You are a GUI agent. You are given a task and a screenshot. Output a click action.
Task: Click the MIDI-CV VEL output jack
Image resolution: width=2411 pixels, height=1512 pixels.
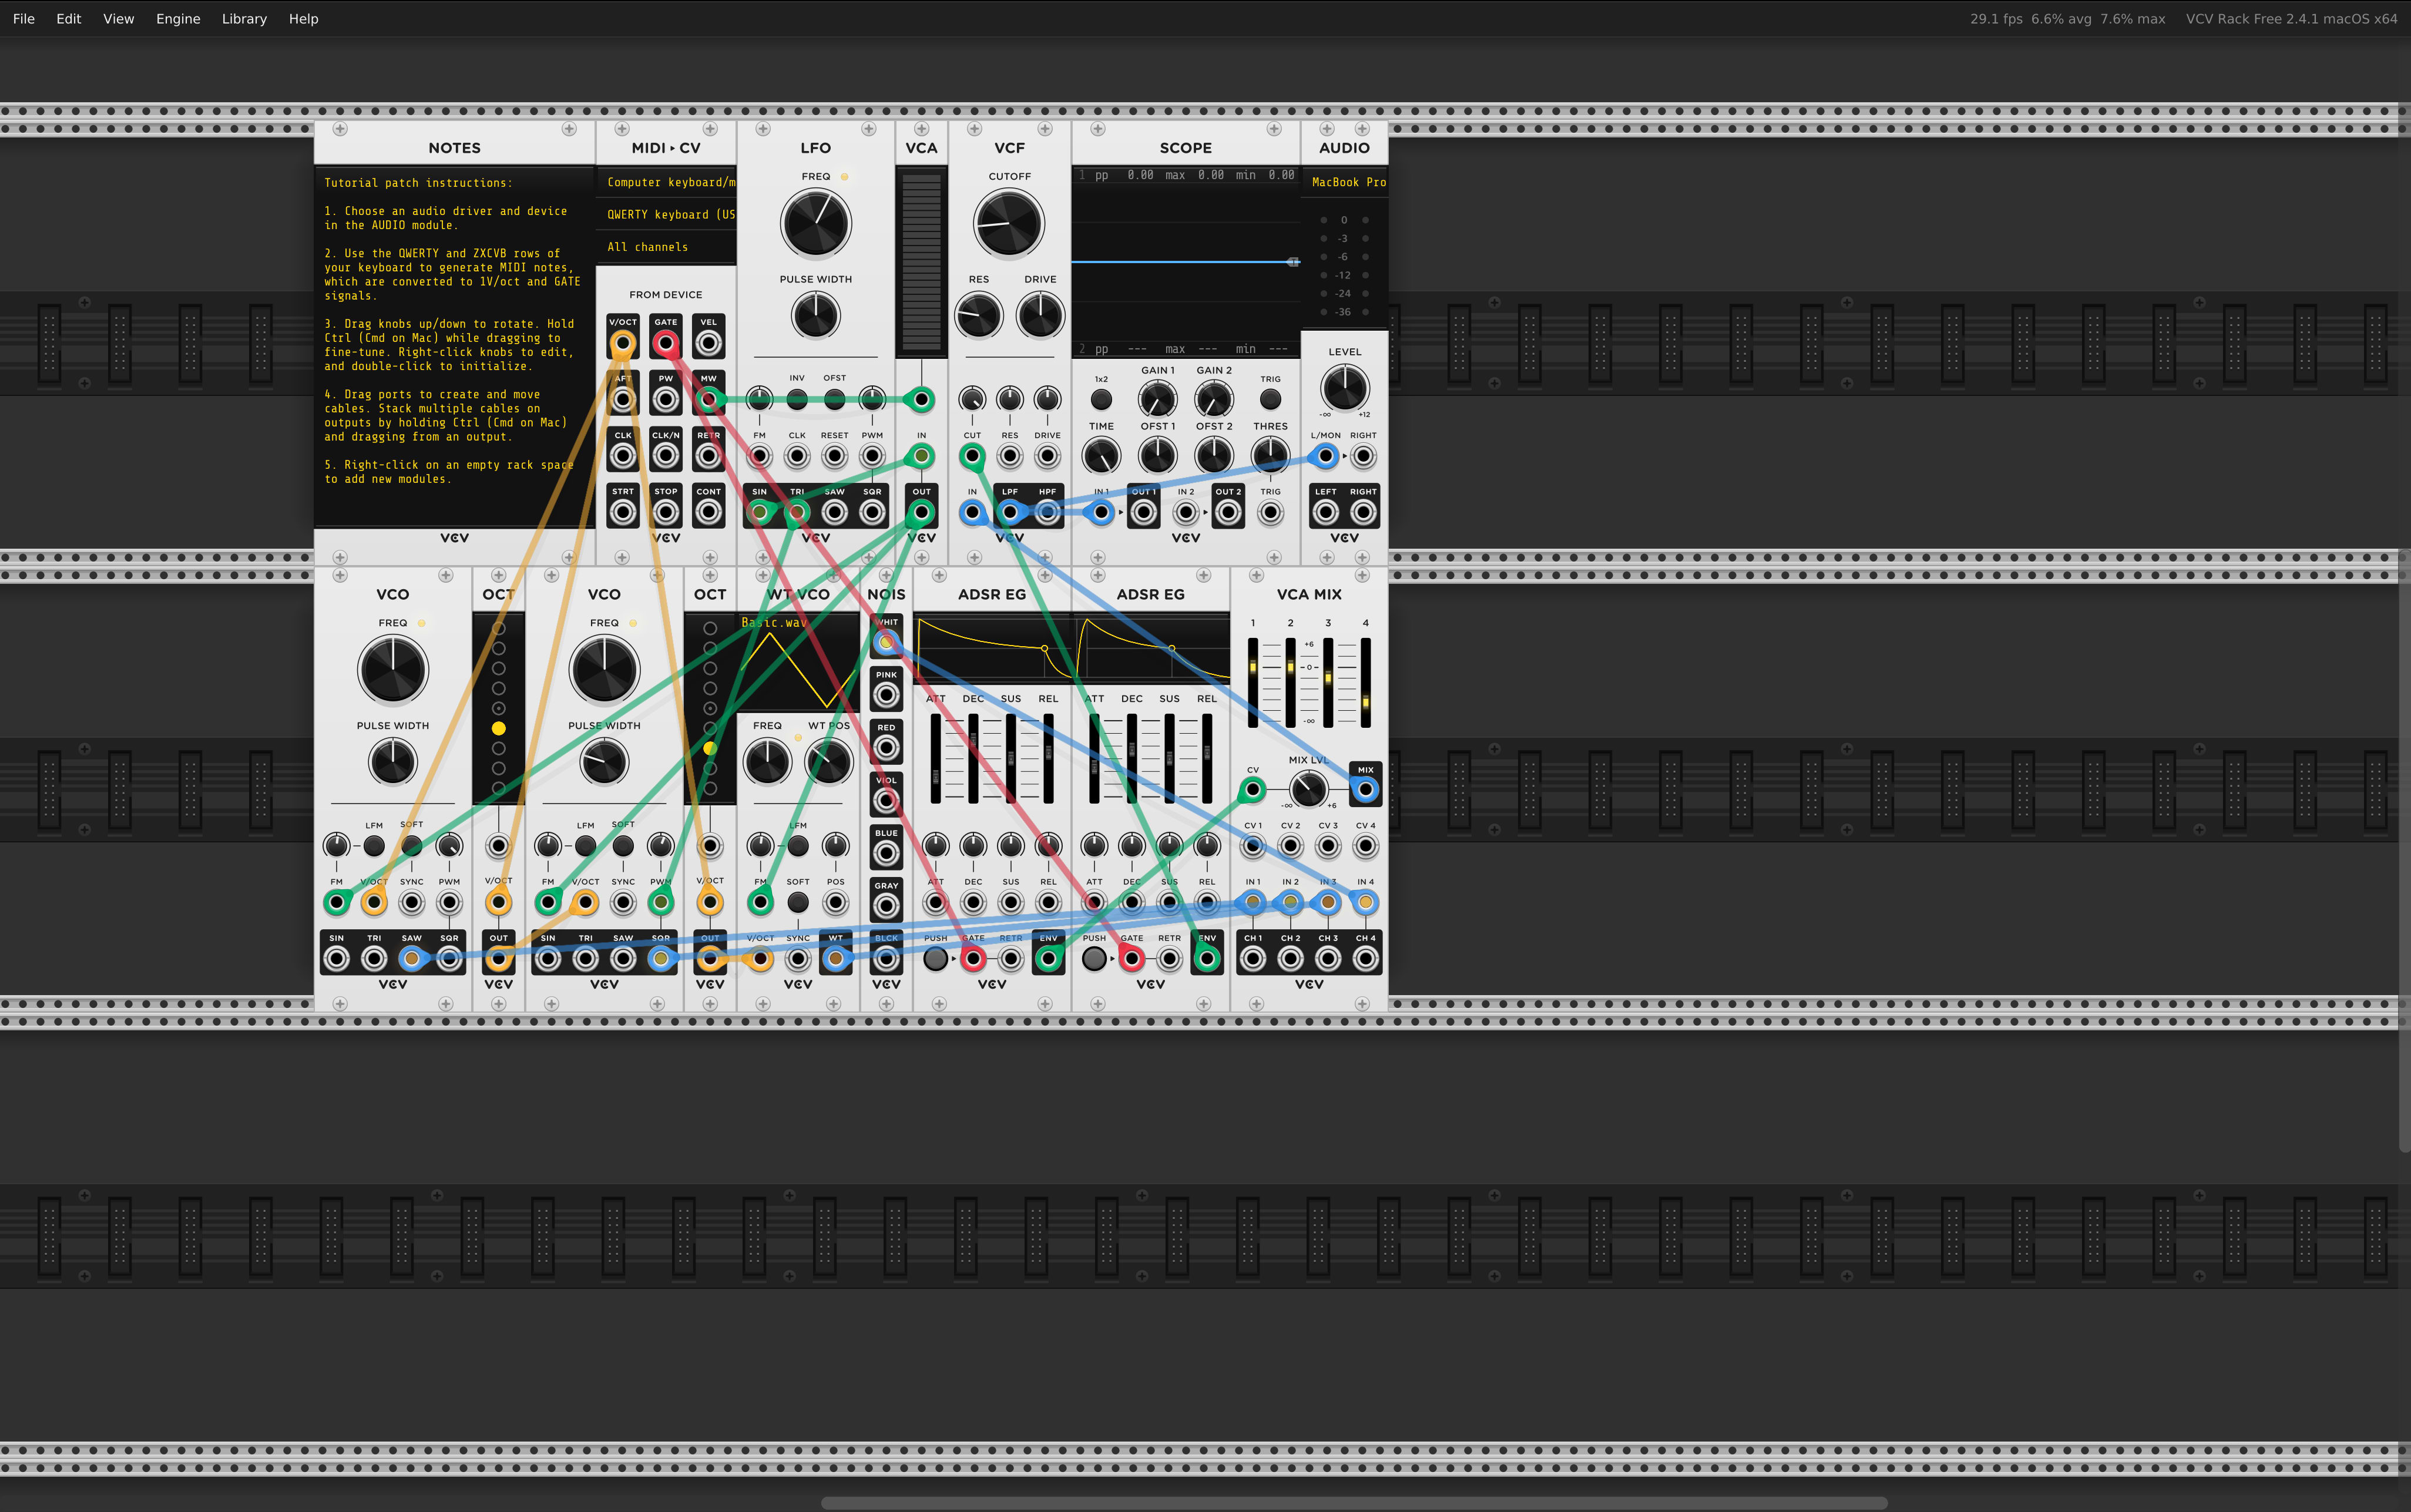tap(708, 344)
